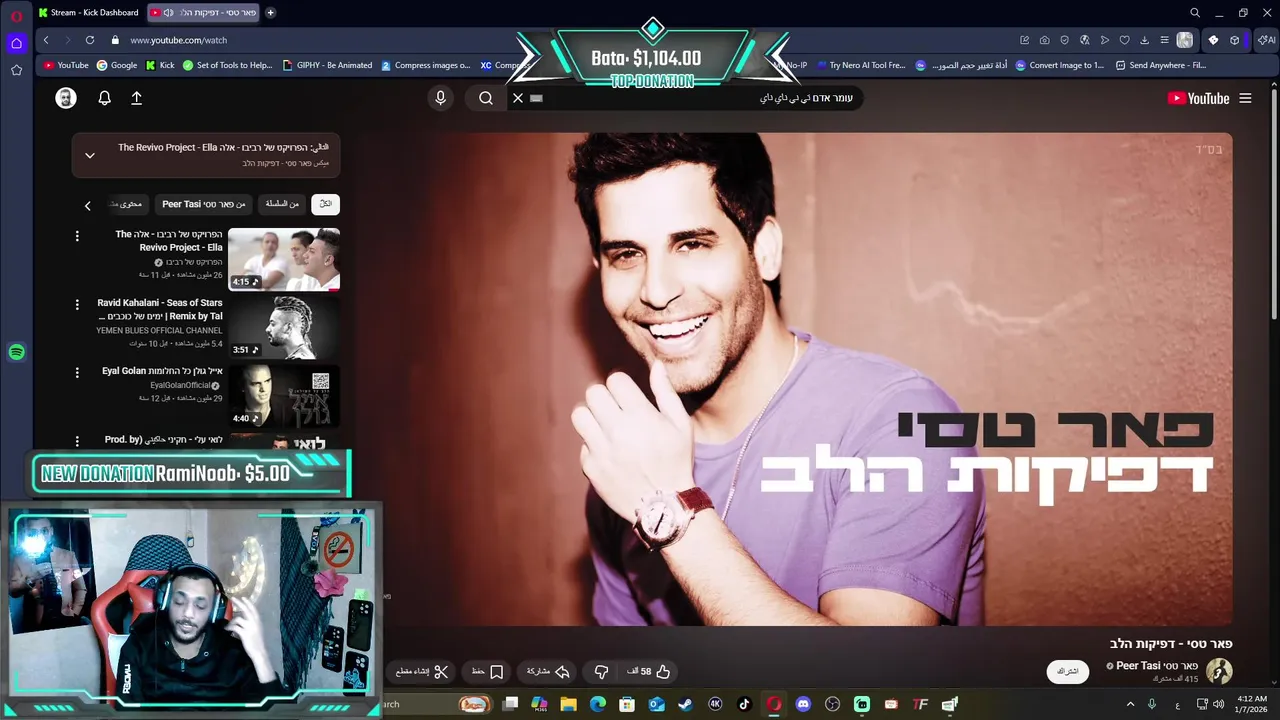Click the YouTube logo
The width and height of the screenshot is (1280, 720).
[x=1198, y=98]
